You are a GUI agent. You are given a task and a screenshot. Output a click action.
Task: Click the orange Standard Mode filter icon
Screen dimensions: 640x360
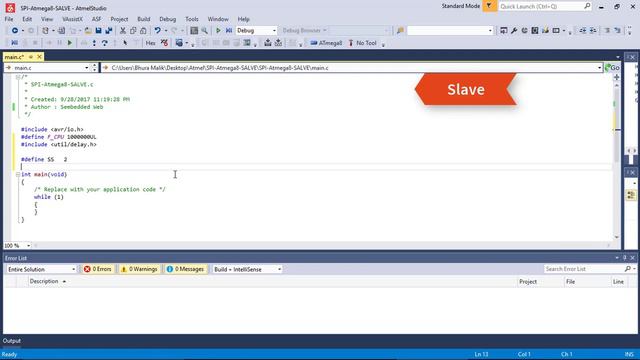[x=489, y=6]
